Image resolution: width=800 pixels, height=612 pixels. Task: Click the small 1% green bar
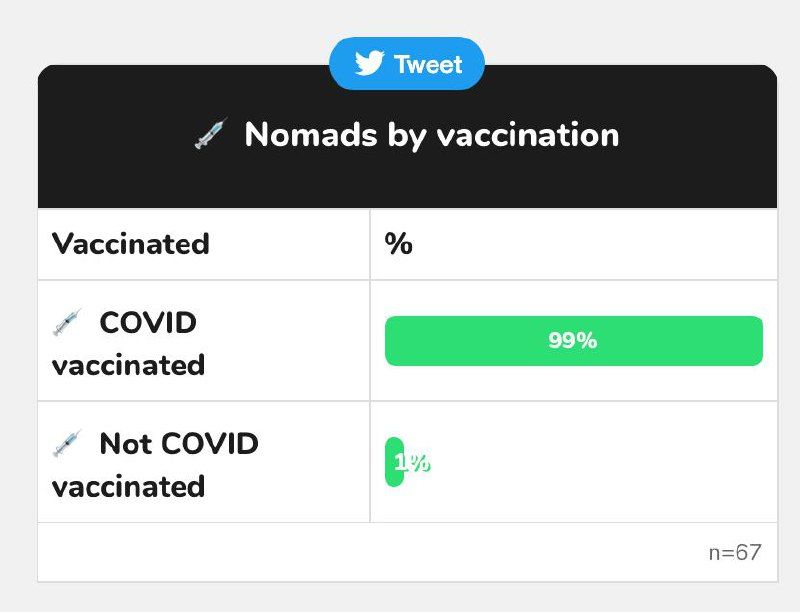pos(394,462)
